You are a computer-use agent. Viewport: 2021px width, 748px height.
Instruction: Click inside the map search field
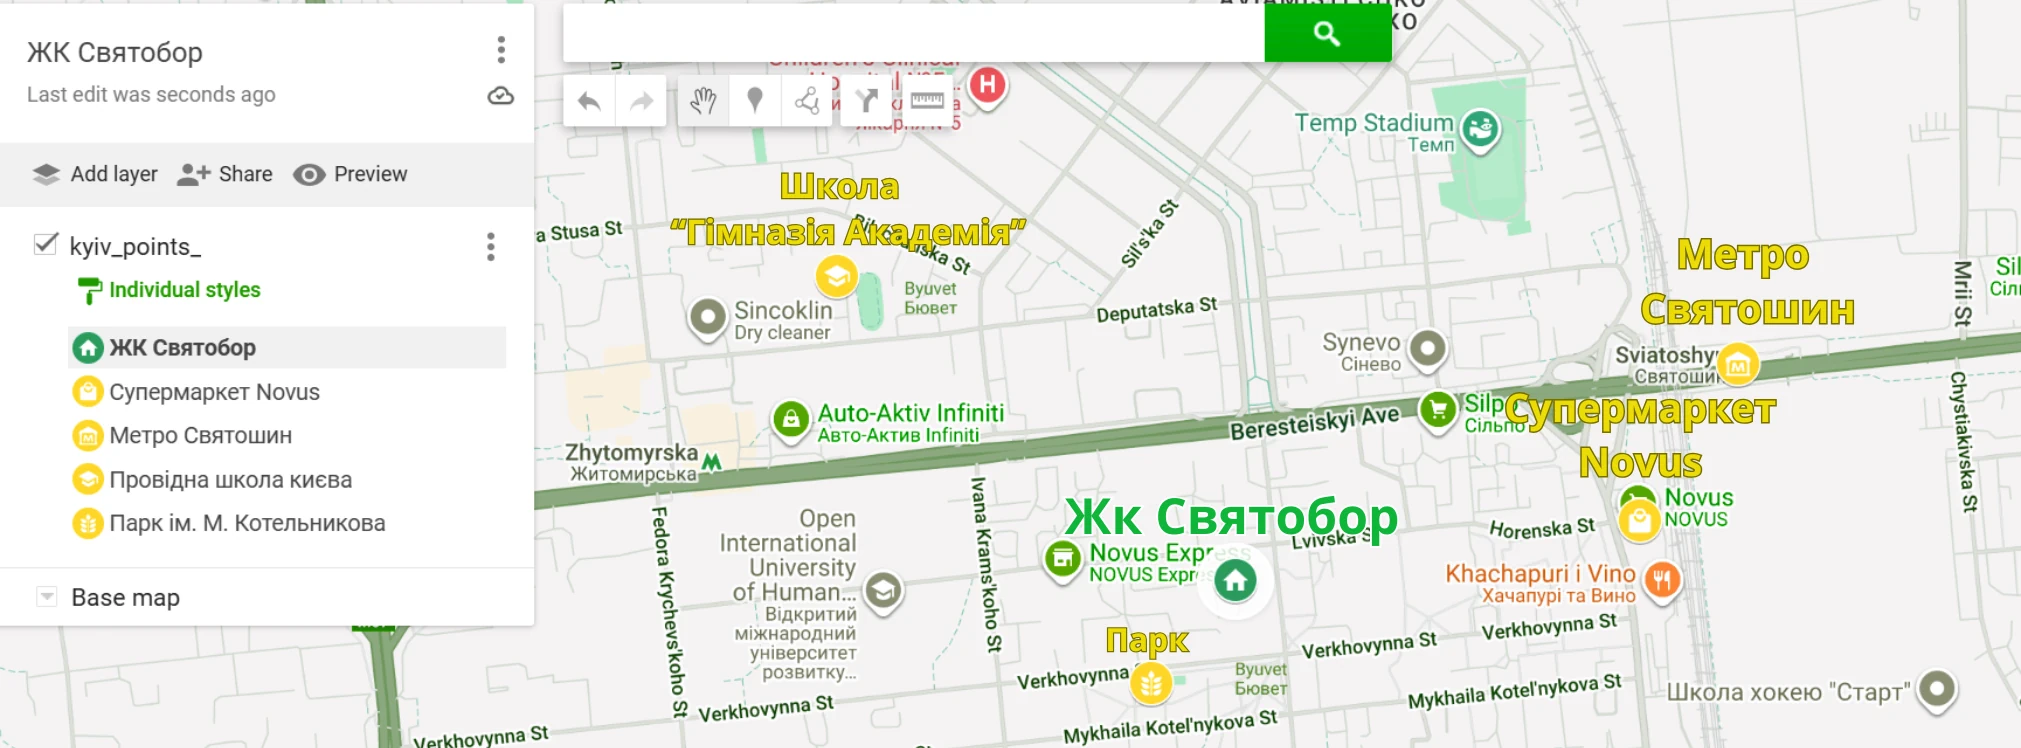coord(912,34)
